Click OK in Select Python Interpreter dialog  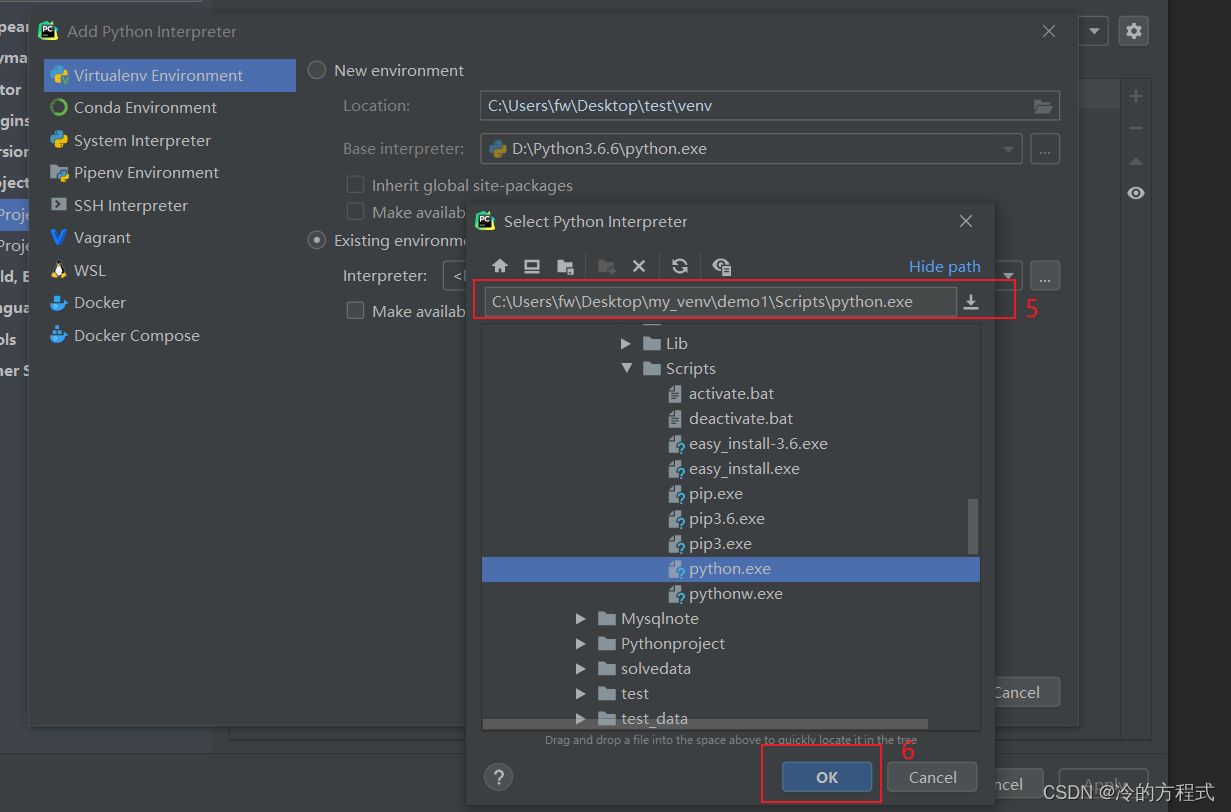pos(827,777)
